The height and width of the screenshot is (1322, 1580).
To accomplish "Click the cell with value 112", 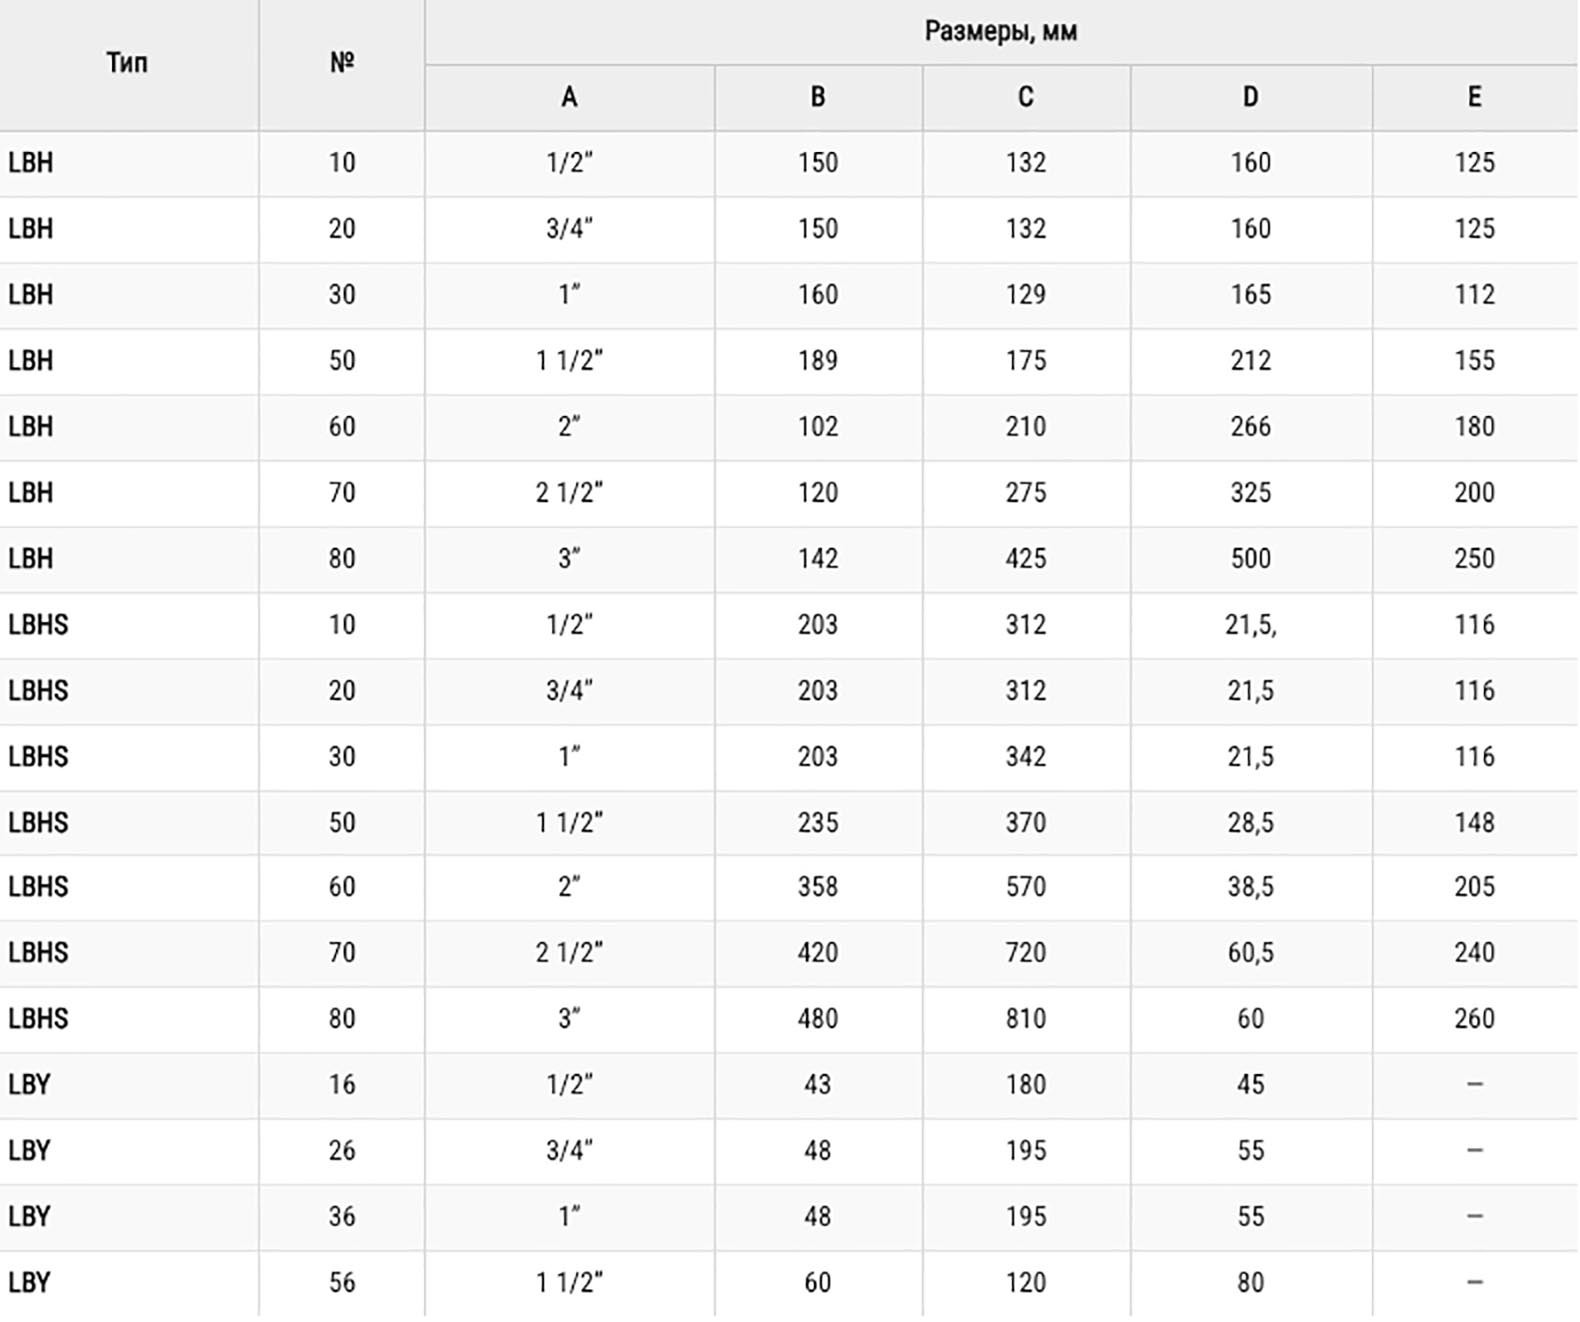I will 1474,294.
